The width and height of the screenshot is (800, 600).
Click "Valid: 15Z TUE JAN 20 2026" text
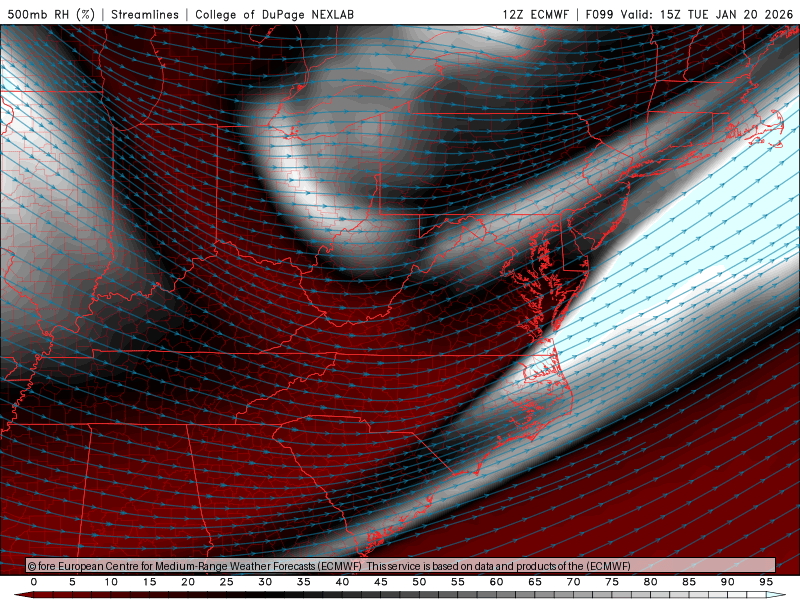pos(707,14)
